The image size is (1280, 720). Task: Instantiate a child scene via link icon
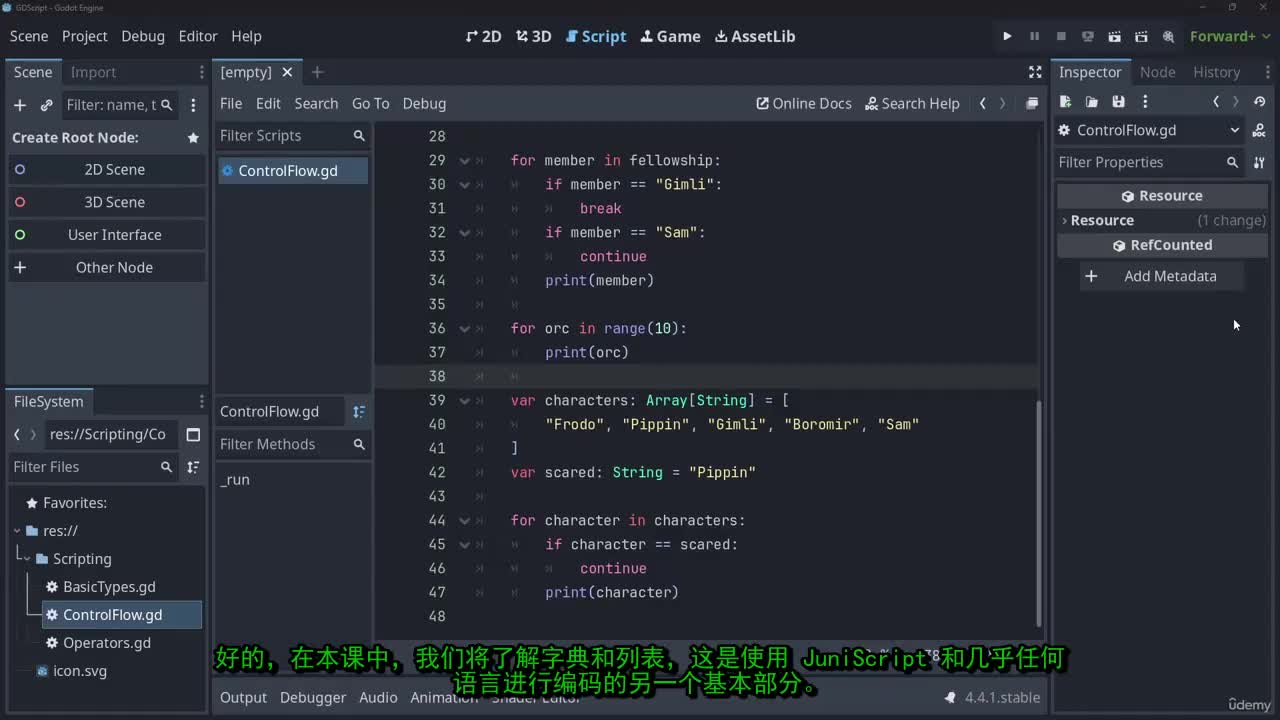coord(46,105)
